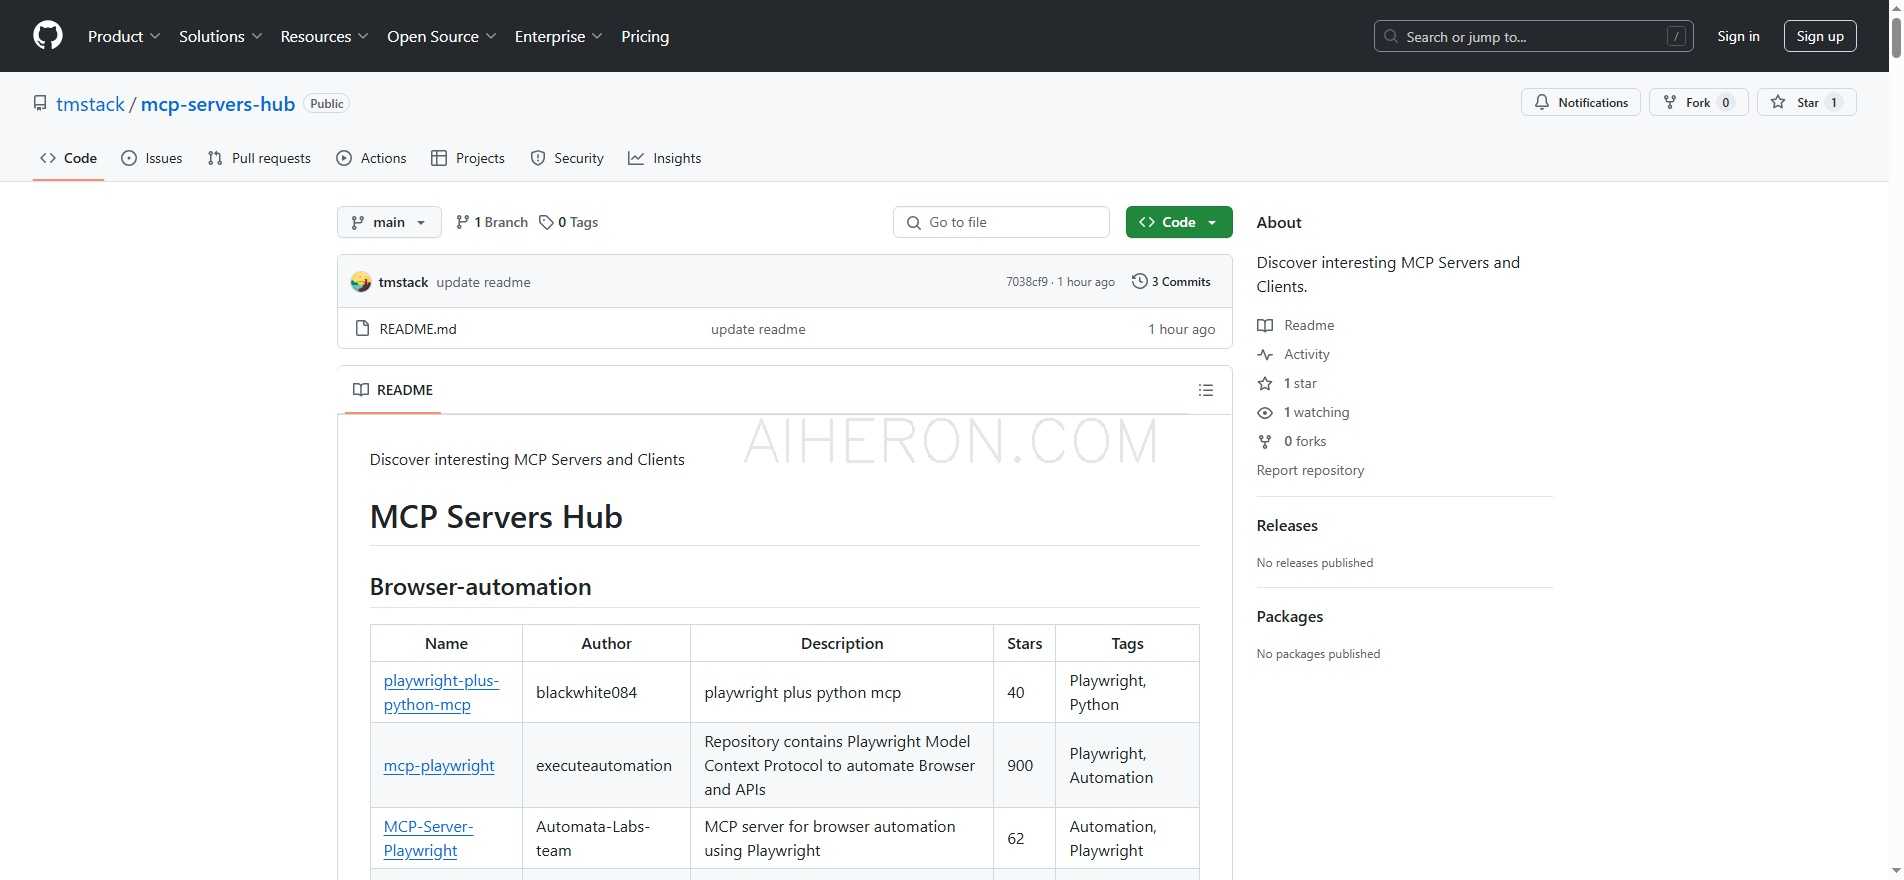Open the main branch selector dropdown
1904x880 pixels.
tap(389, 222)
